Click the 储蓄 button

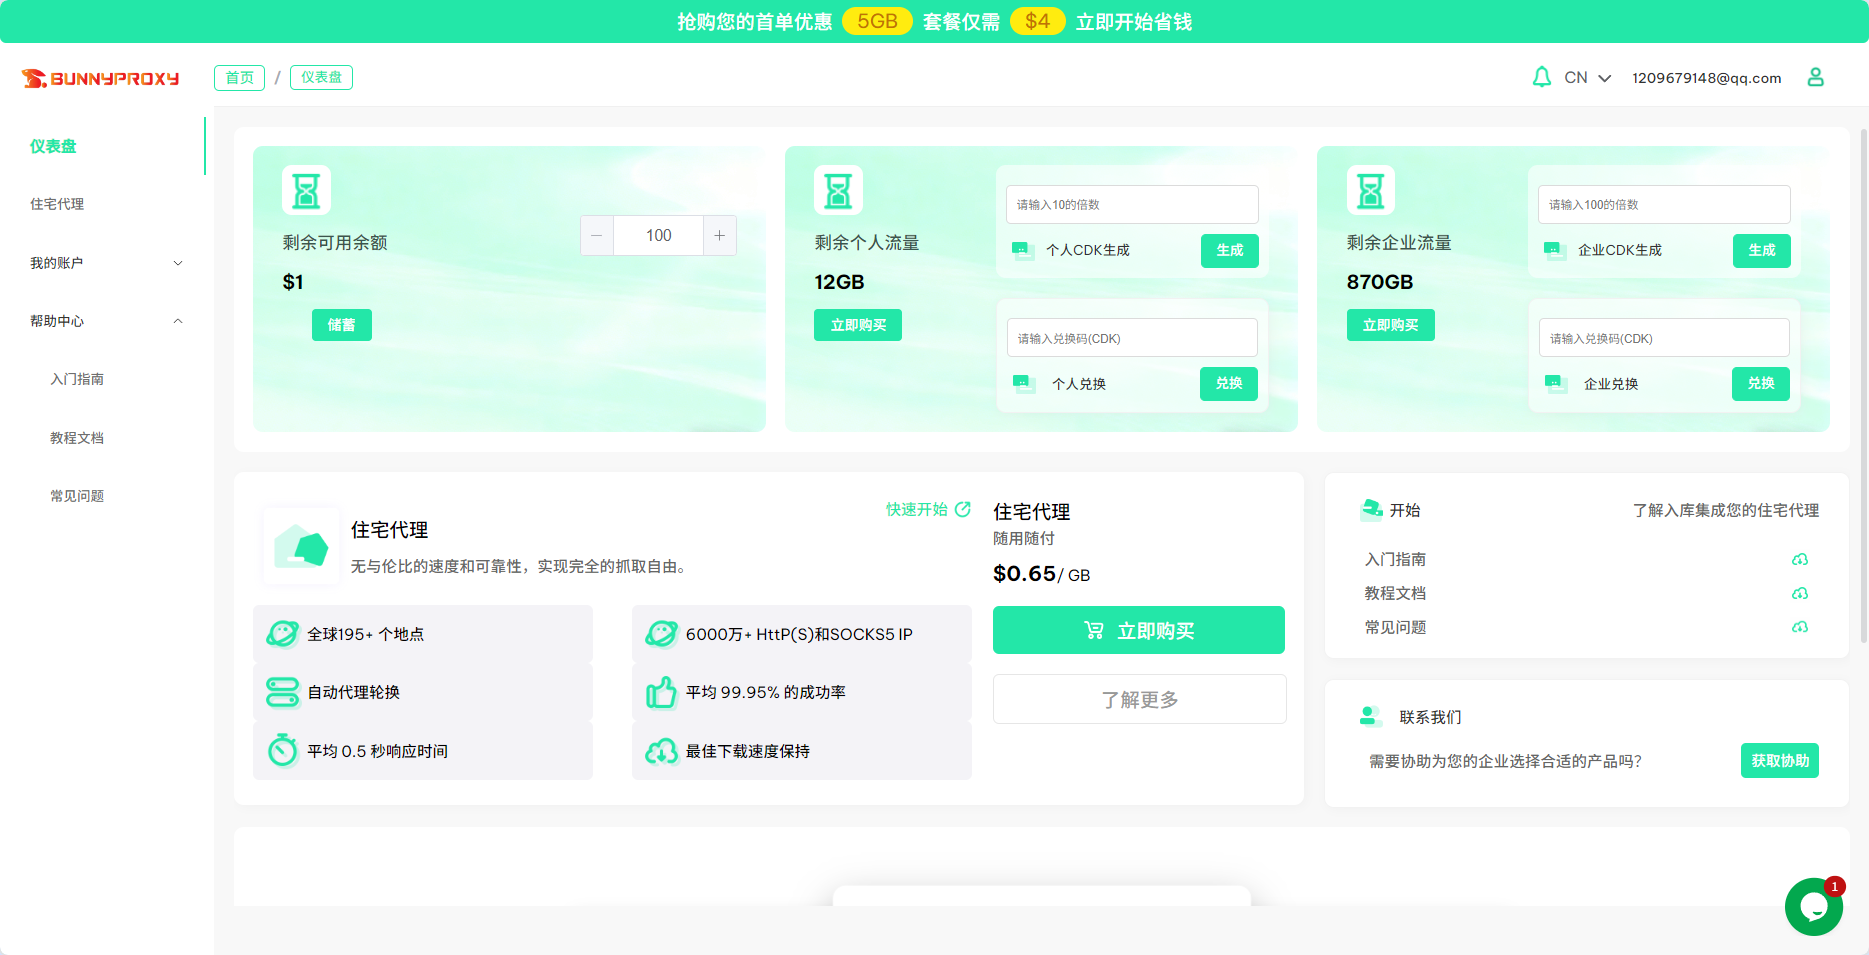pyautogui.click(x=341, y=325)
